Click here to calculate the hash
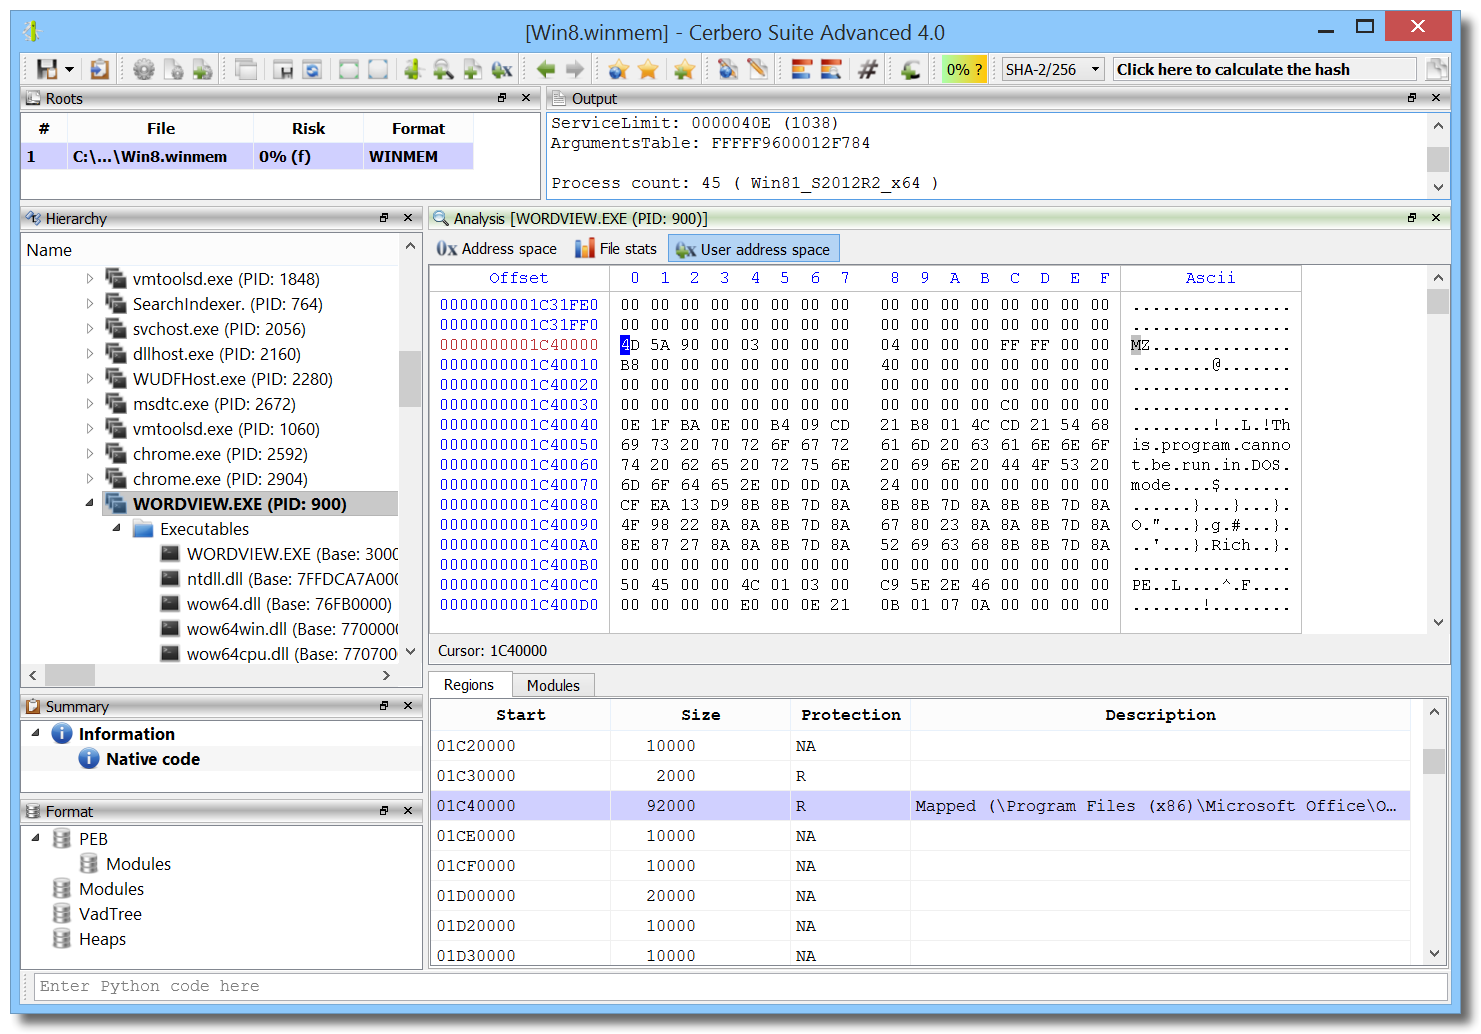 click(1264, 69)
